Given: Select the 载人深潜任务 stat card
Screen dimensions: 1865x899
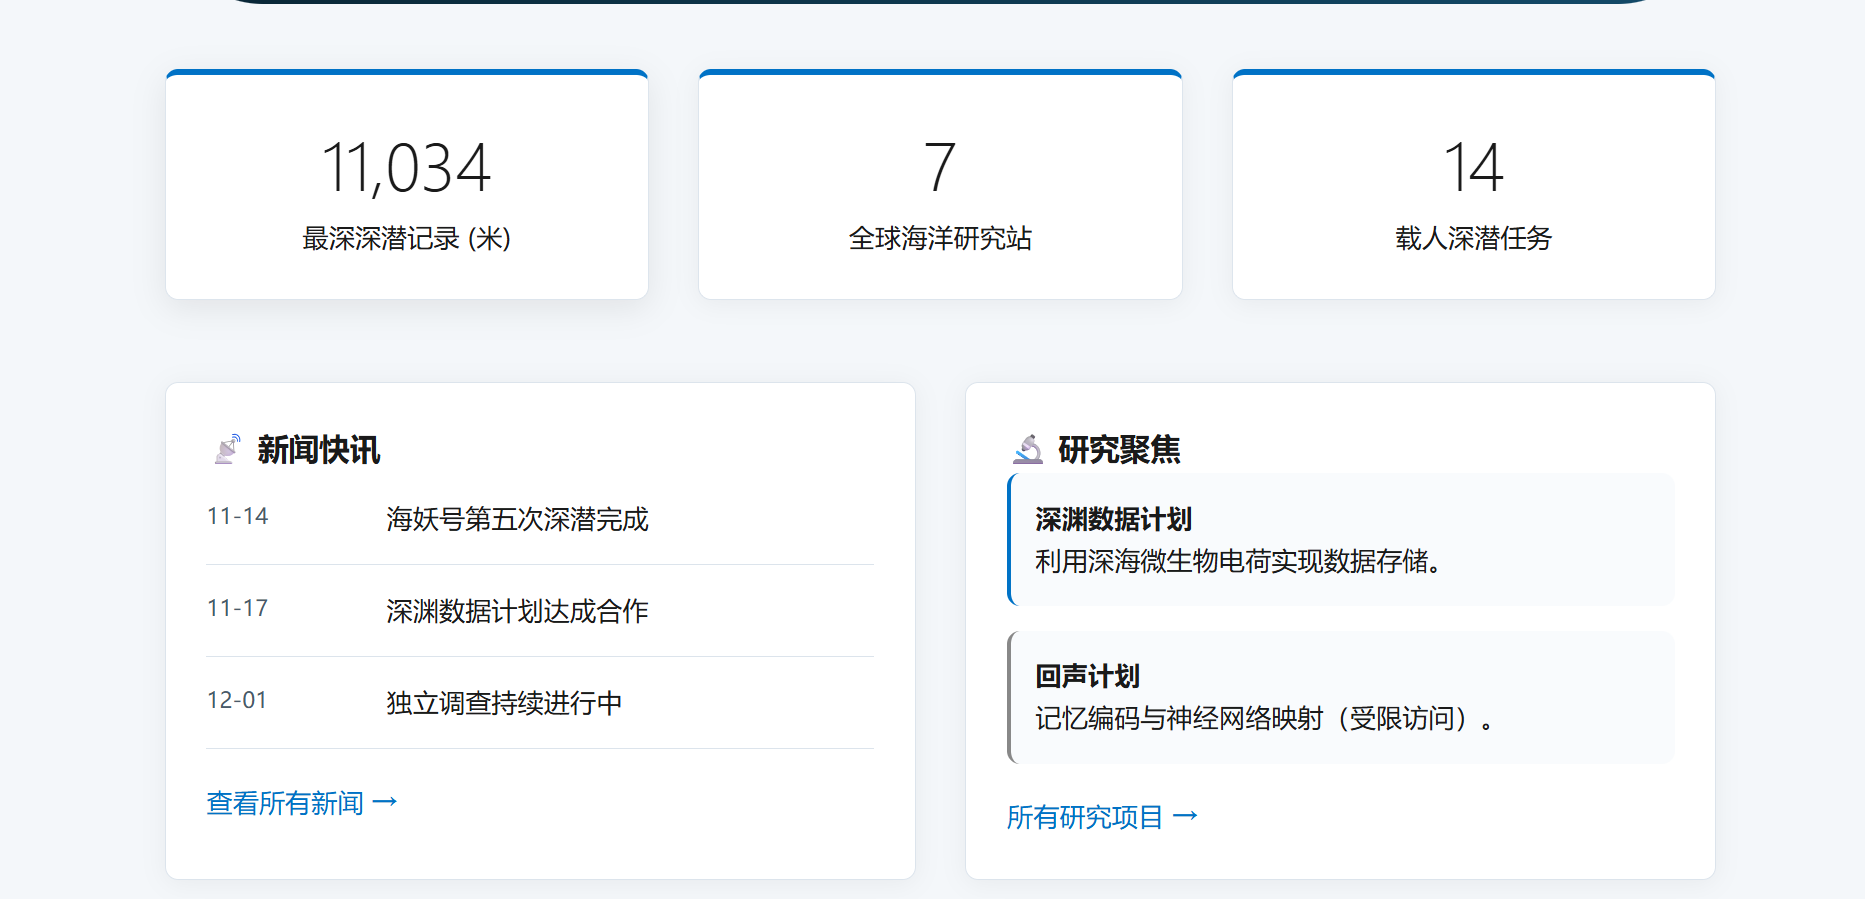Looking at the screenshot, I should point(1474,185).
